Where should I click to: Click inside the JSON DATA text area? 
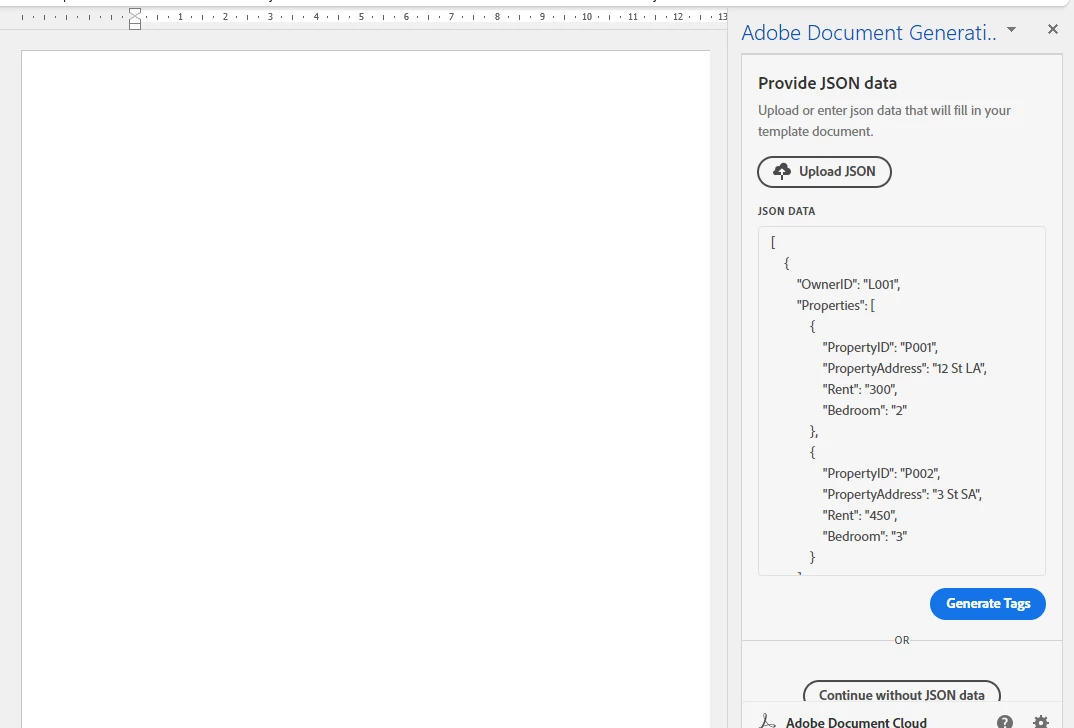[x=901, y=401]
